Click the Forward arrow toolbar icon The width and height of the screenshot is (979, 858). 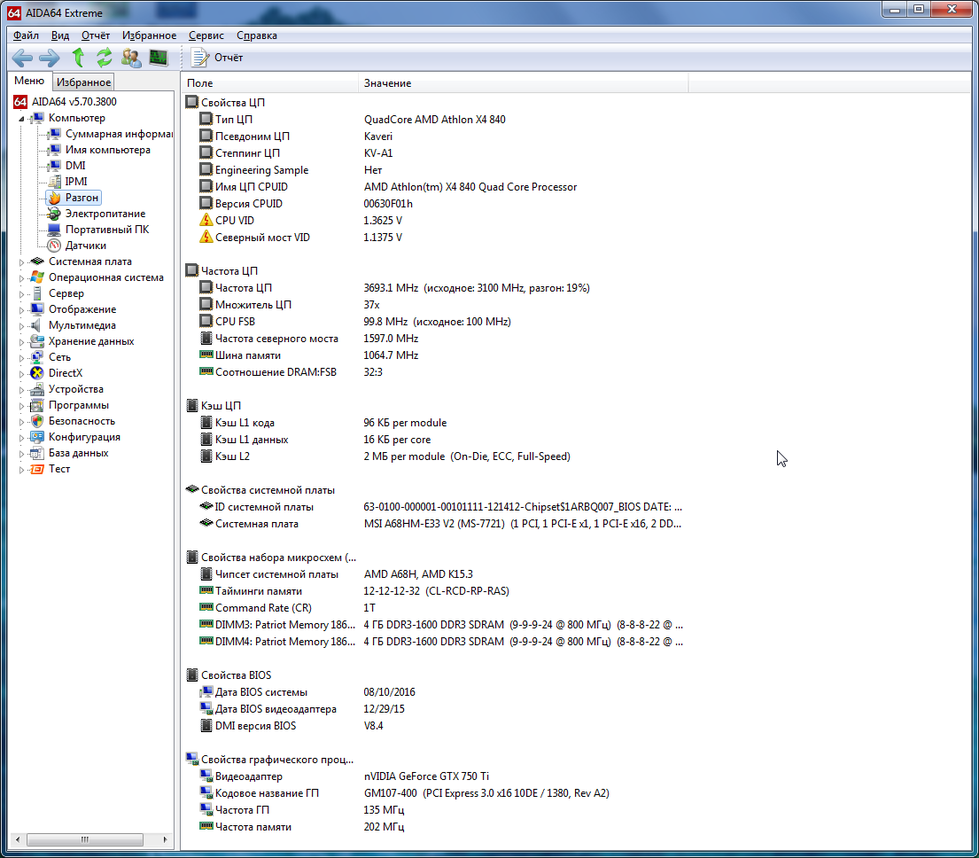coord(49,58)
